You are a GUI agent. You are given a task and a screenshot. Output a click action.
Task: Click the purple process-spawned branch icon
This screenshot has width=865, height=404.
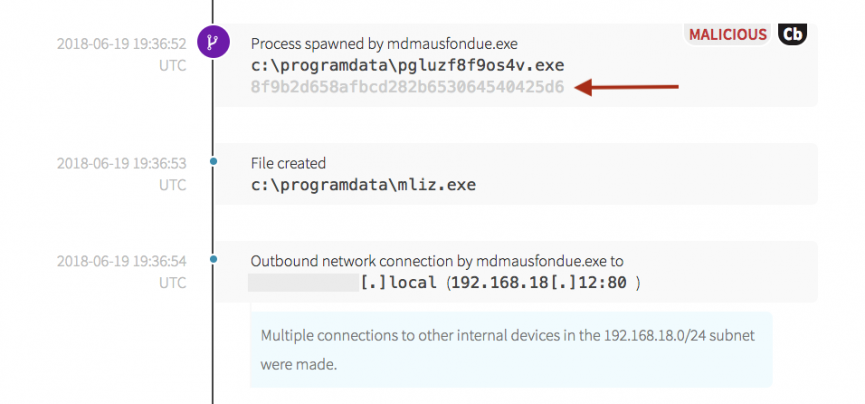click(213, 43)
